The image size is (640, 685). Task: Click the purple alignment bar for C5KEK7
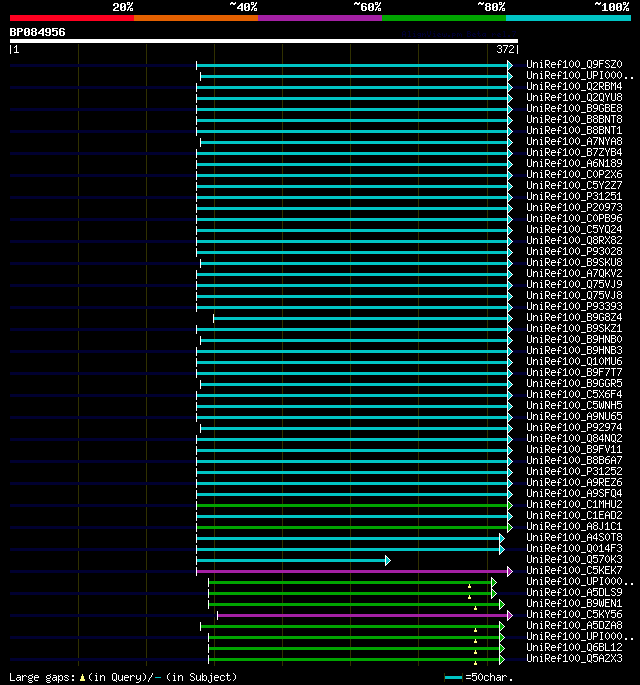coord(352,571)
